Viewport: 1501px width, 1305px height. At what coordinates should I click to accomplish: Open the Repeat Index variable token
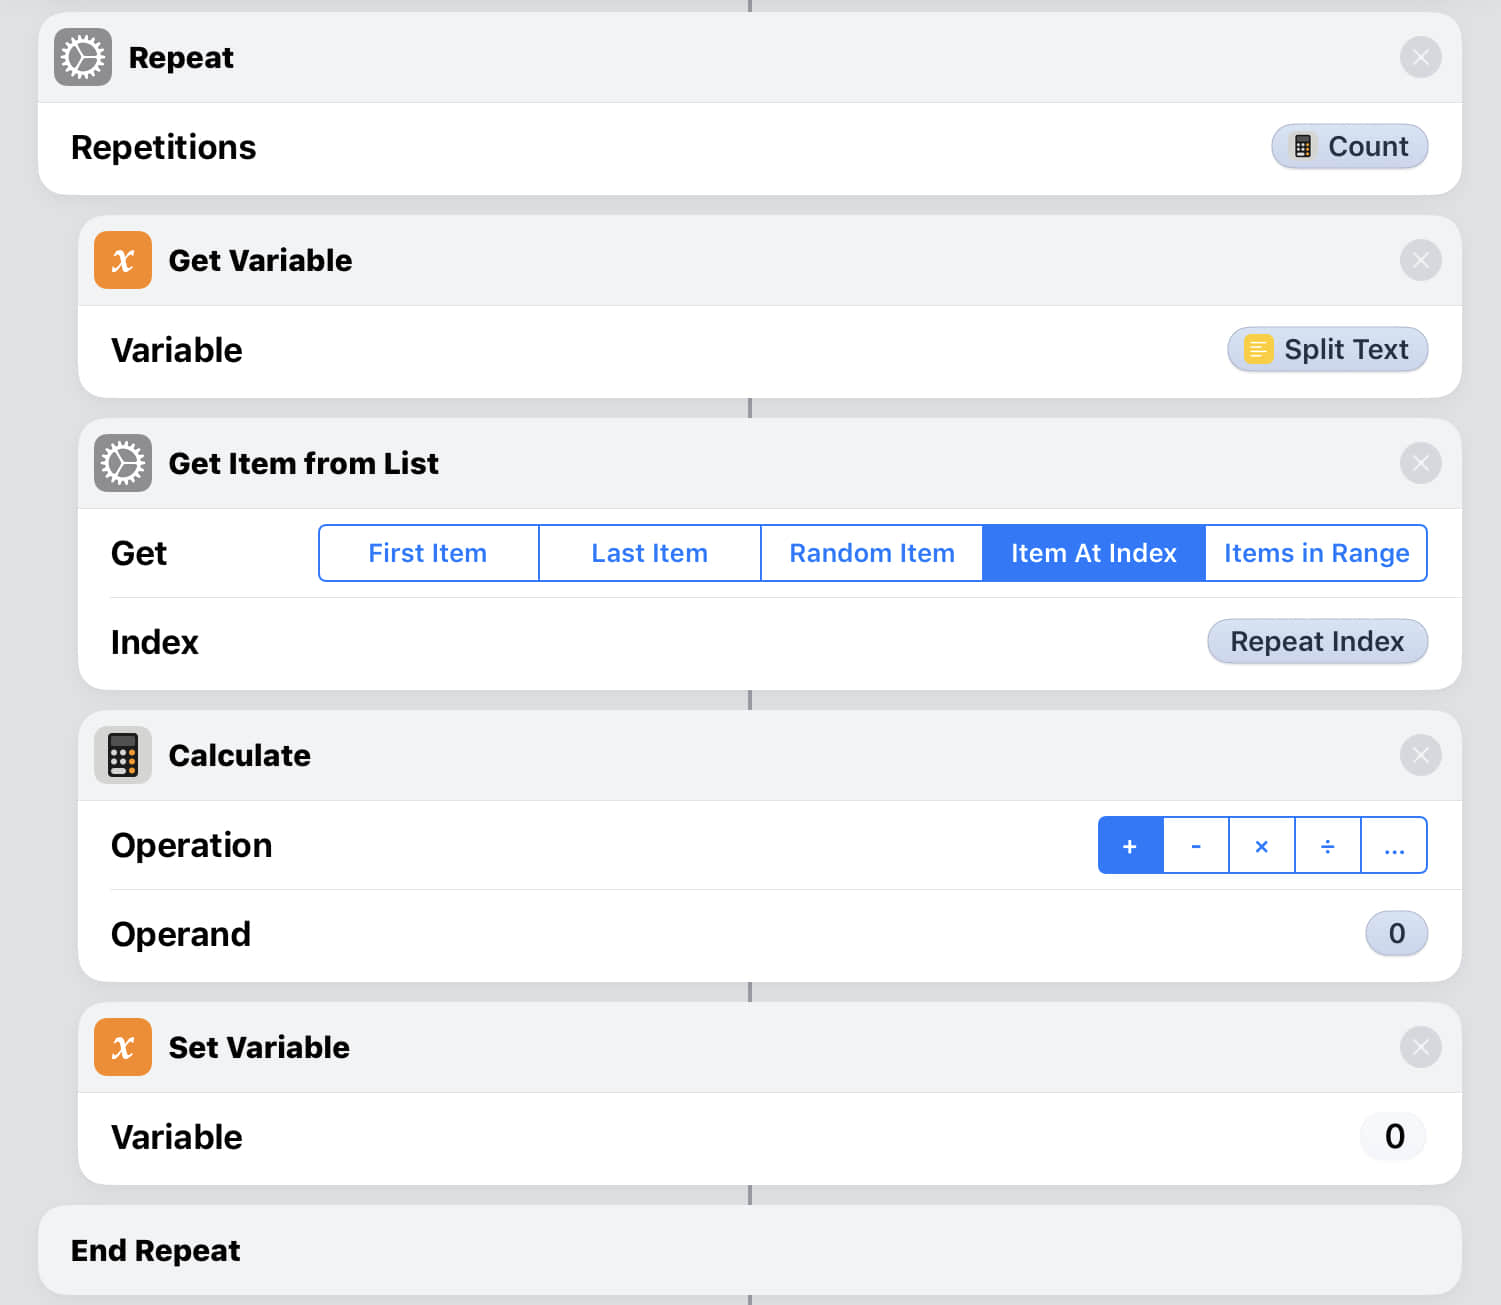coord(1317,642)
